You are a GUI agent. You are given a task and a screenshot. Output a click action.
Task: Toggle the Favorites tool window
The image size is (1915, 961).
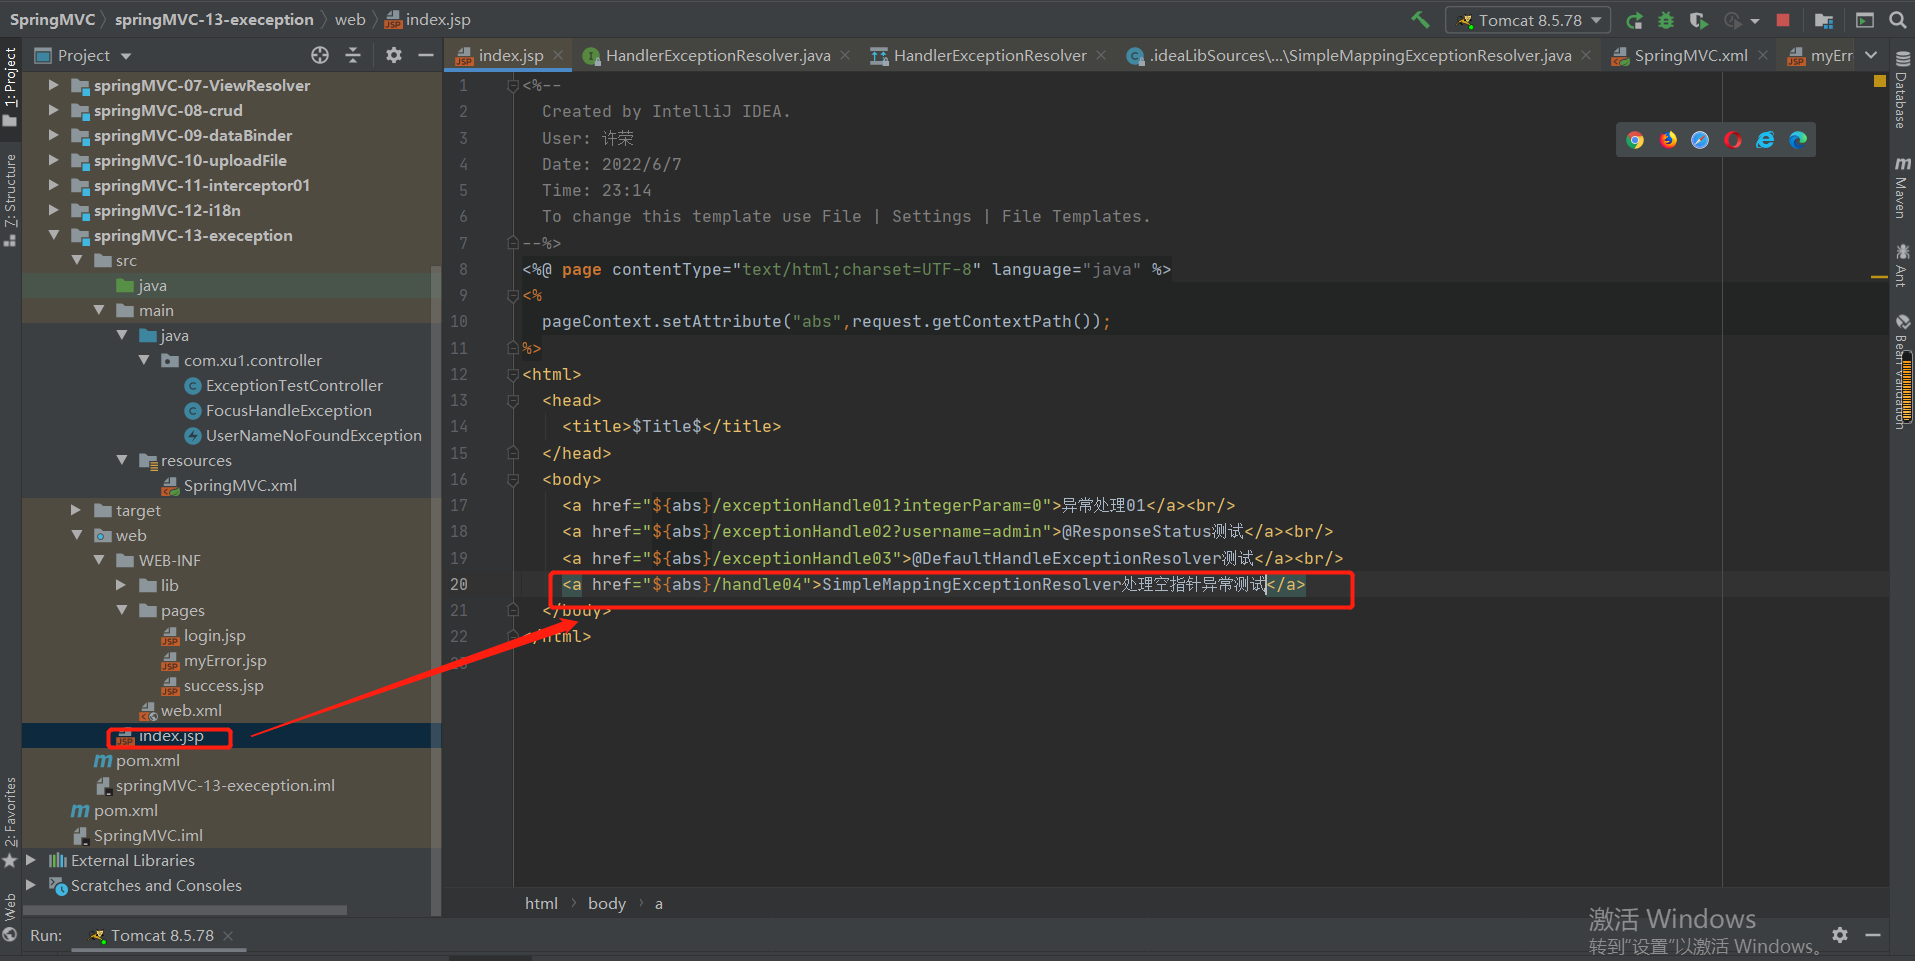(10, 822)
